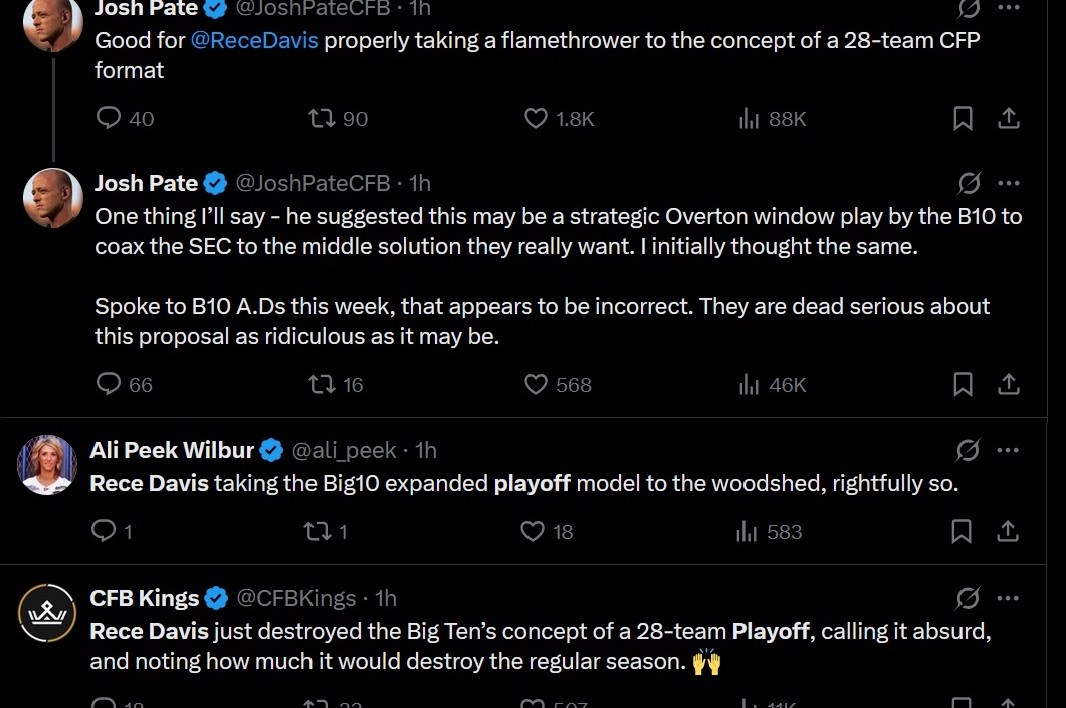1066x708 pixels.
Task: Open Ali Peek Wilbur's profile picture
Action: coord(47,465)
